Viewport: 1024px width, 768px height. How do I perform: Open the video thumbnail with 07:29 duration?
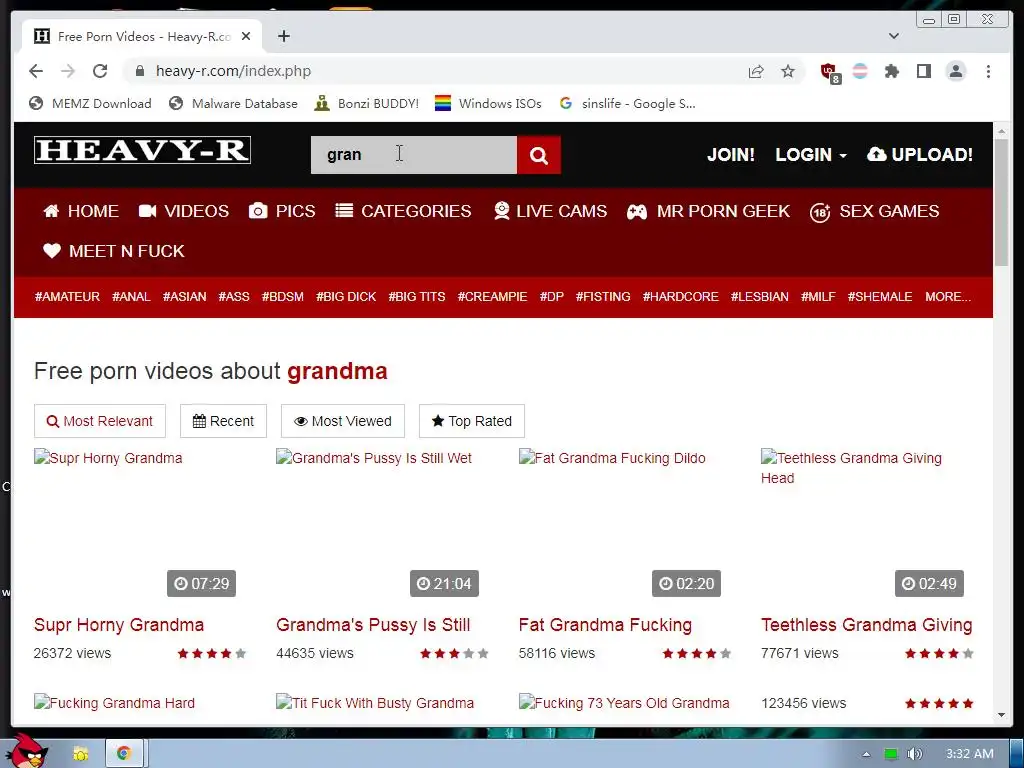coord(140,522)
